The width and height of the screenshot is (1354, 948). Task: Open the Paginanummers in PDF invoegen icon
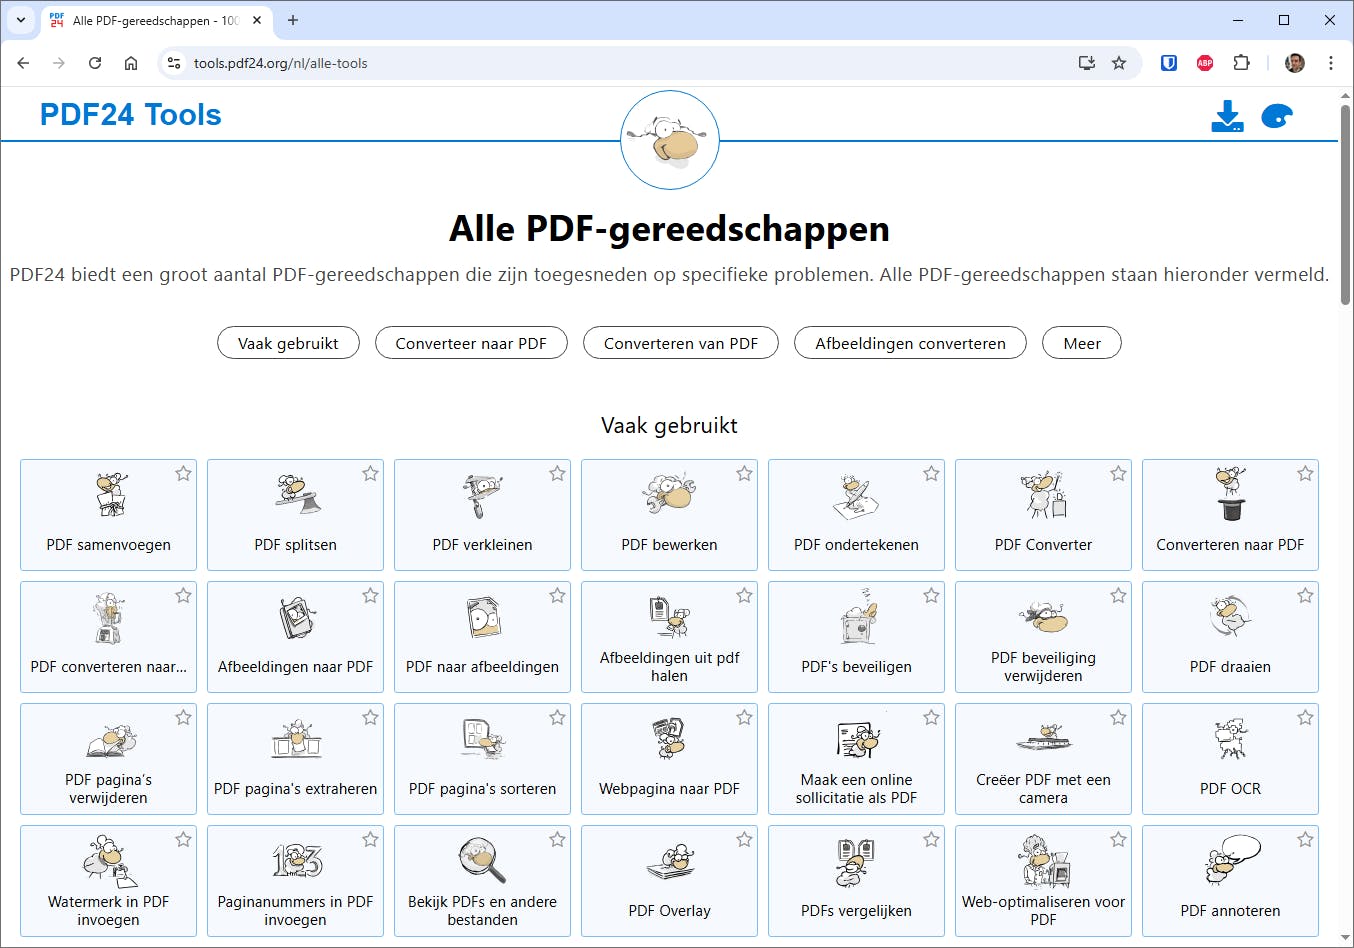coord(296,861)
